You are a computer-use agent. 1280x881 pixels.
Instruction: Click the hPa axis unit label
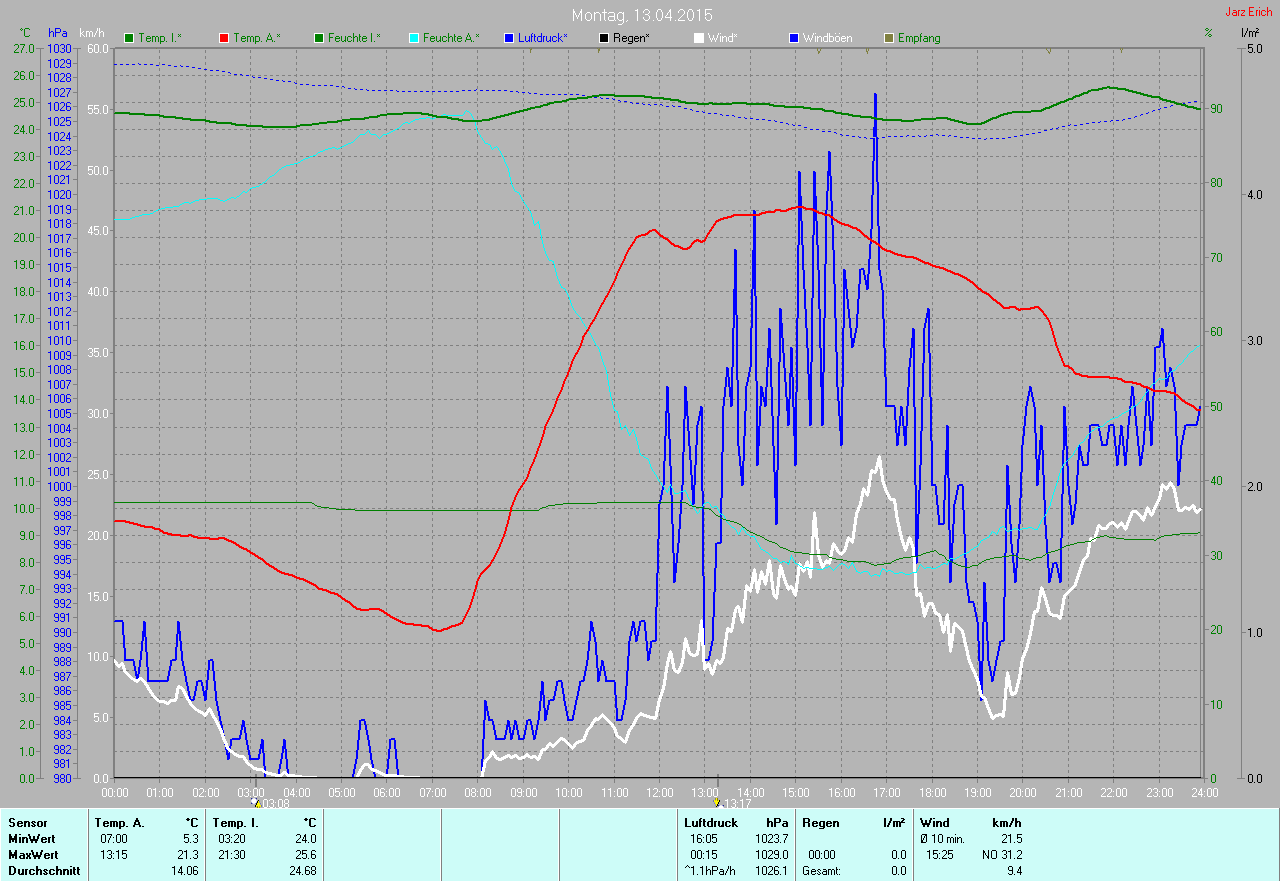point(58,33)
